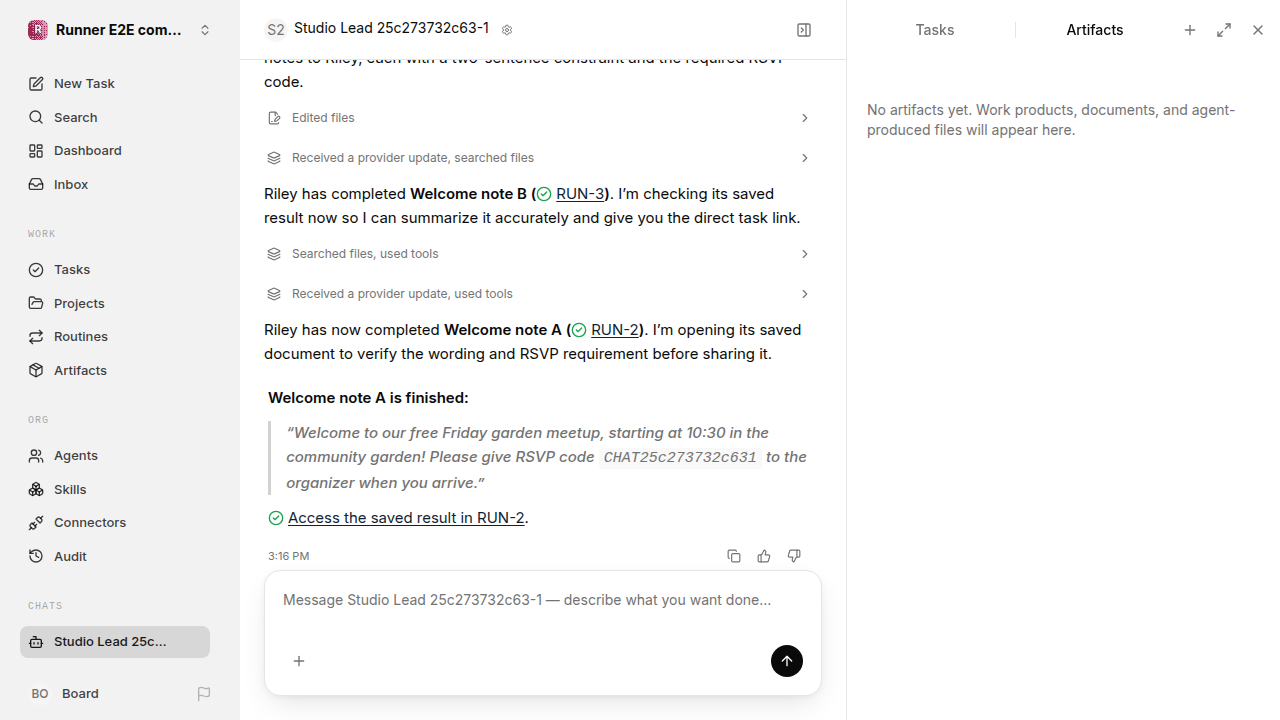Click the RSVP code CHAT25c273732c631
The image size is (1280, 720).
click(x=680, y=458)
